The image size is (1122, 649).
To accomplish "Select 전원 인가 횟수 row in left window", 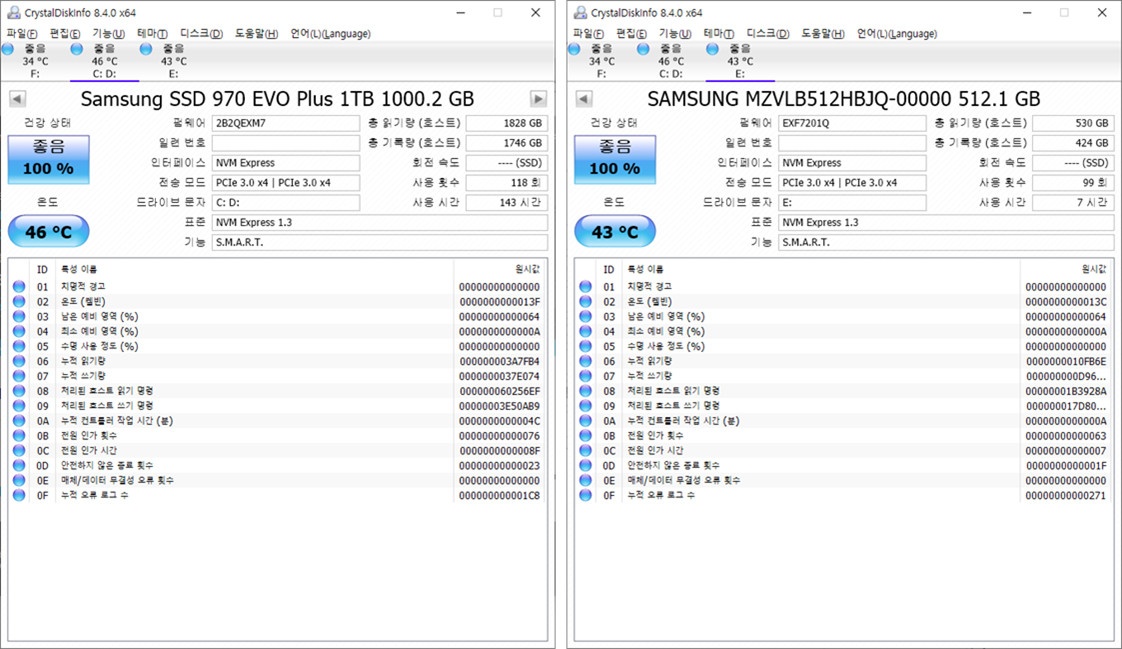I will coord(278,436).
